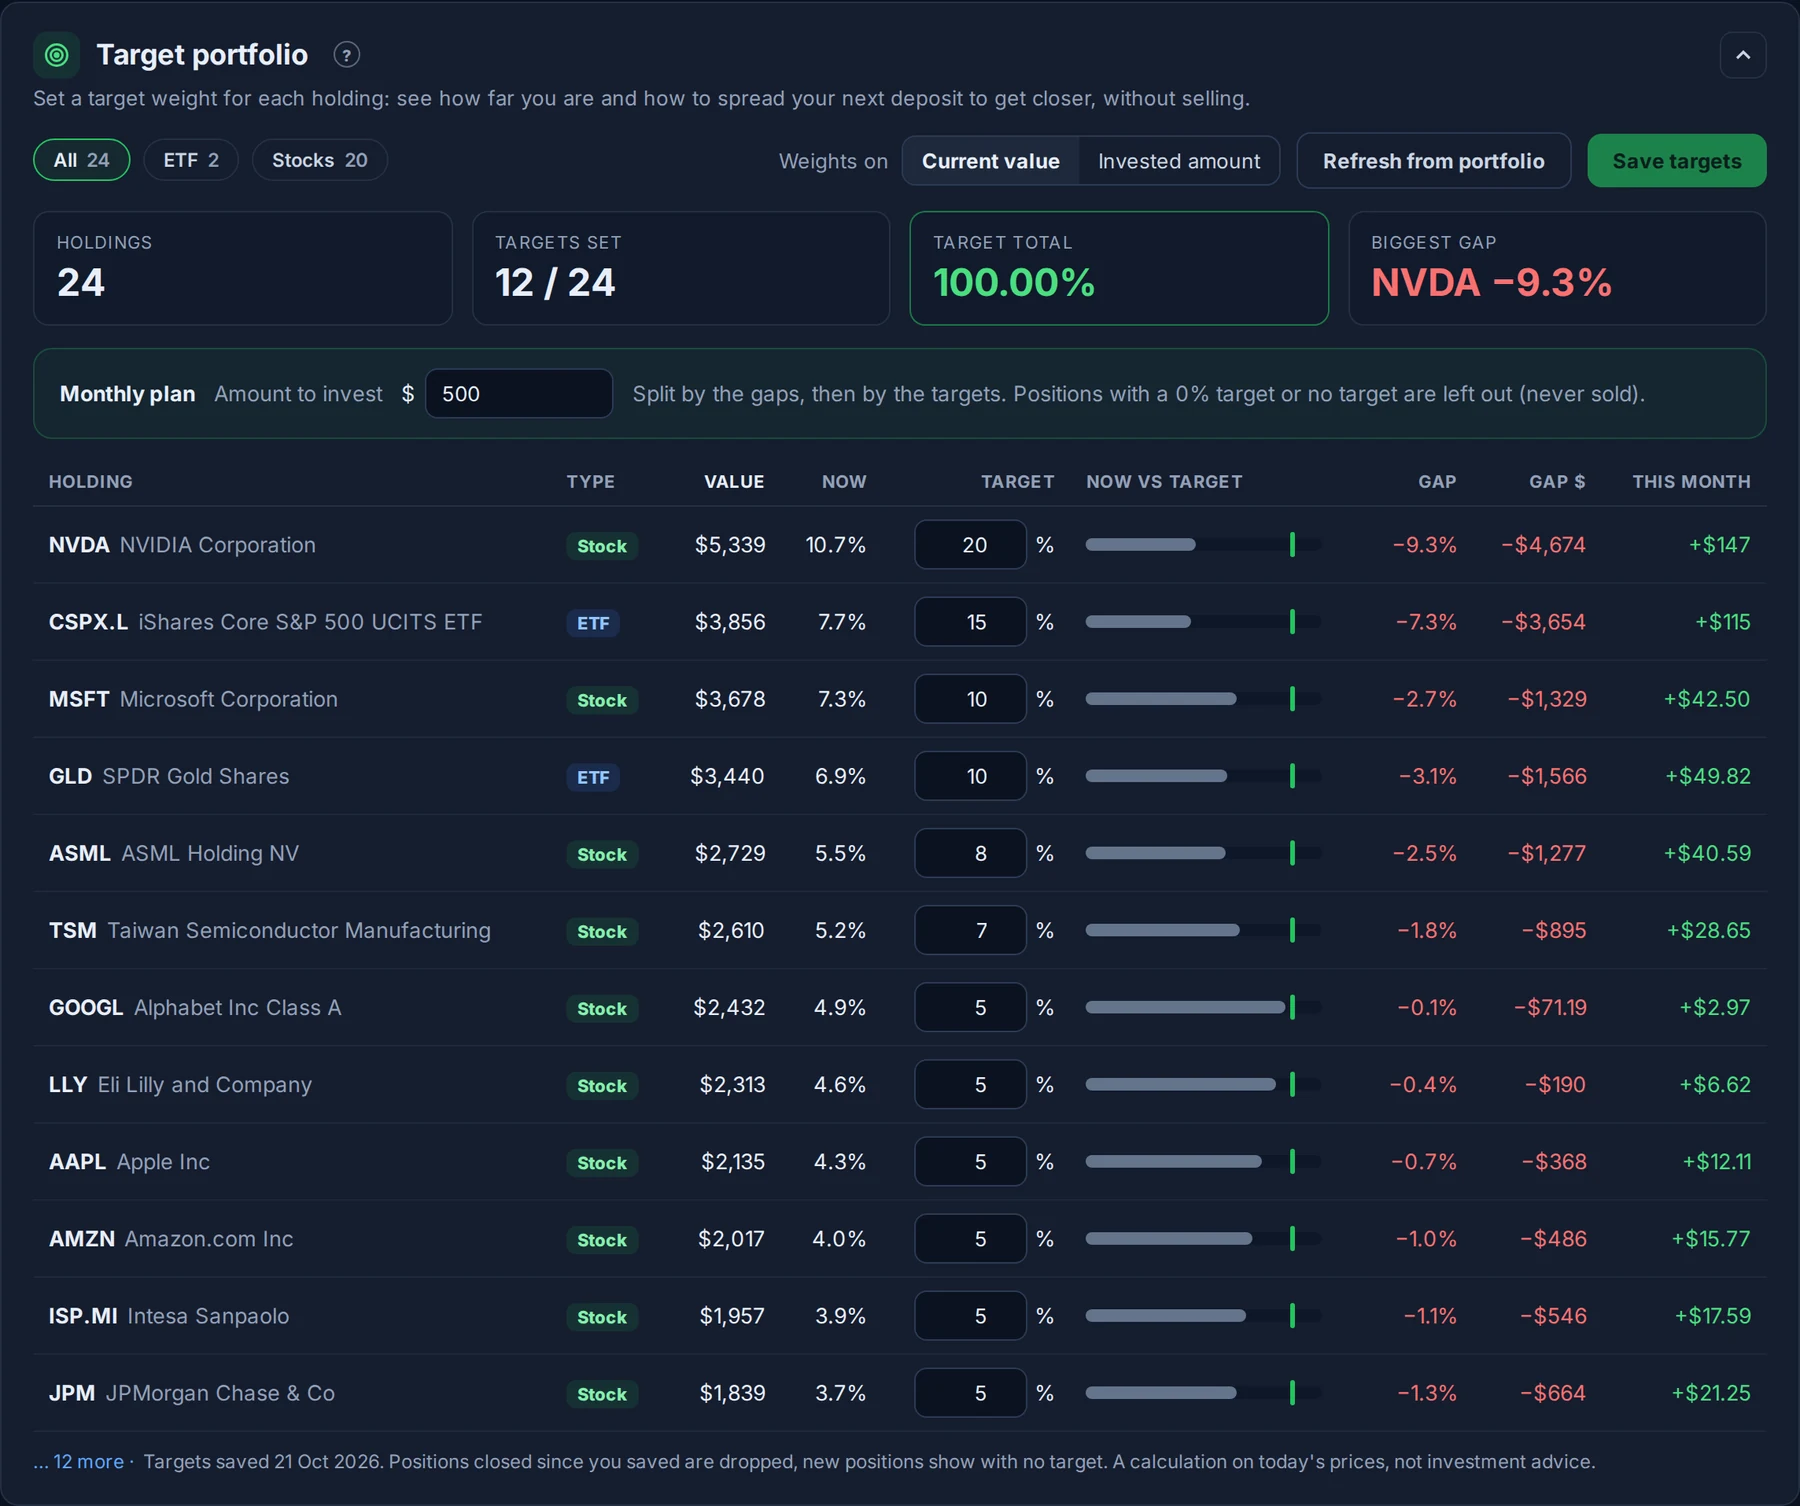Click the ETF badge for GLD
The width and height of the screenshot is (1800, 1506).
593,777
